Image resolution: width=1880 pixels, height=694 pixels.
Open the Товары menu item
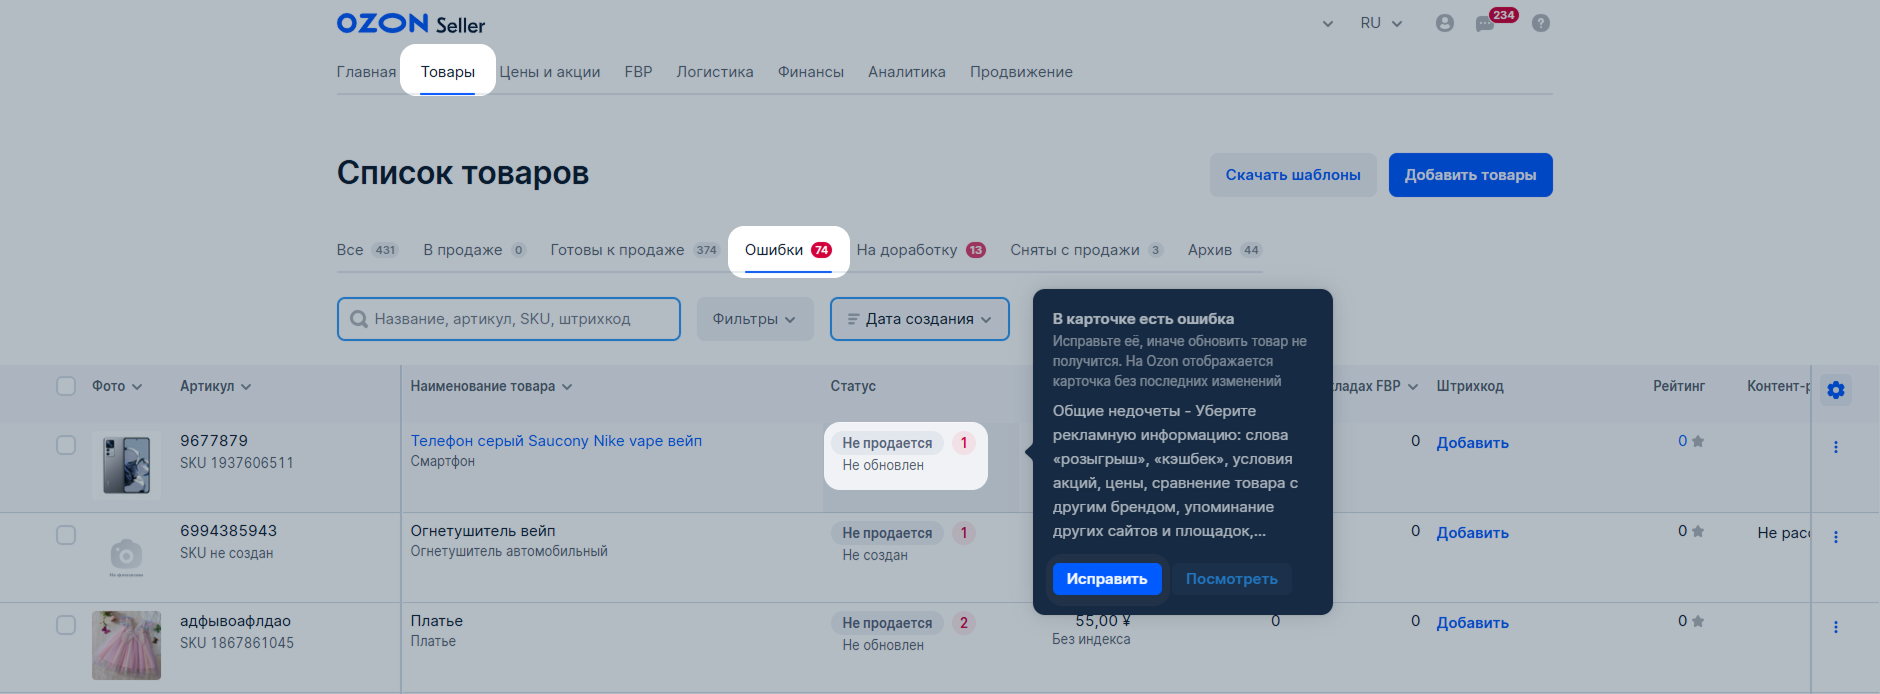tap(448, 72)
